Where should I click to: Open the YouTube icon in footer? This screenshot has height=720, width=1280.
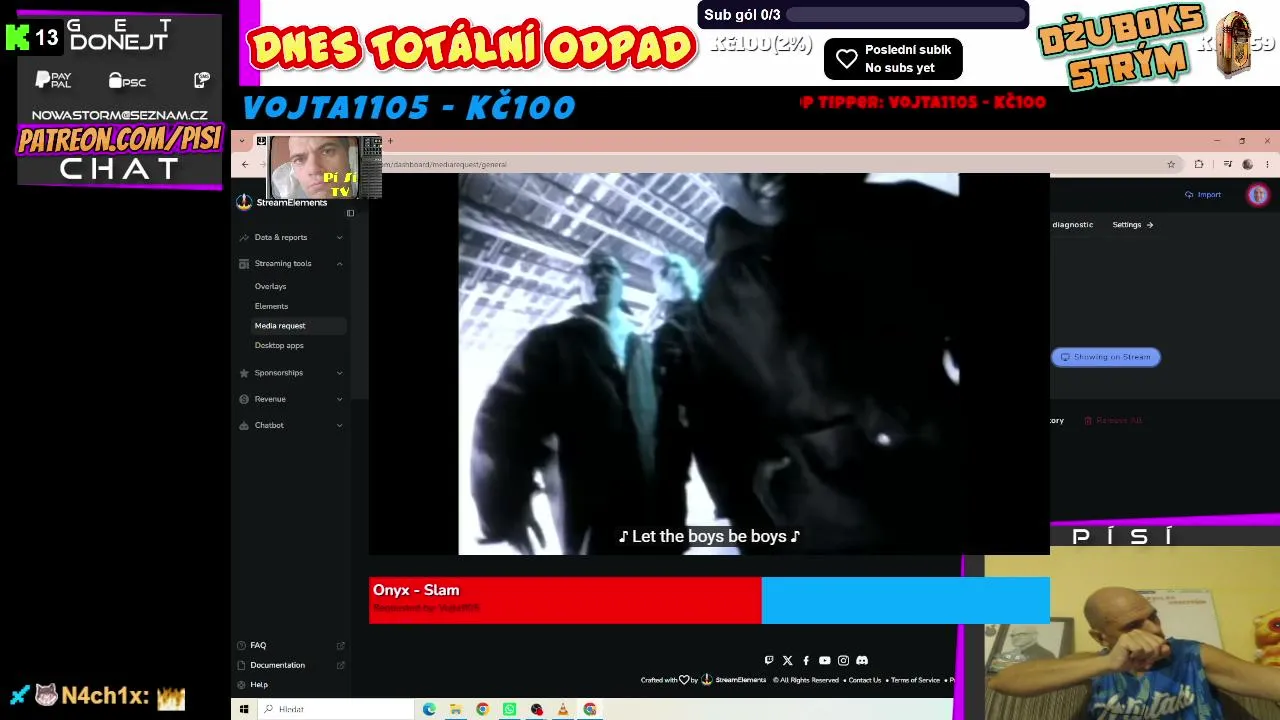(824, 660)
